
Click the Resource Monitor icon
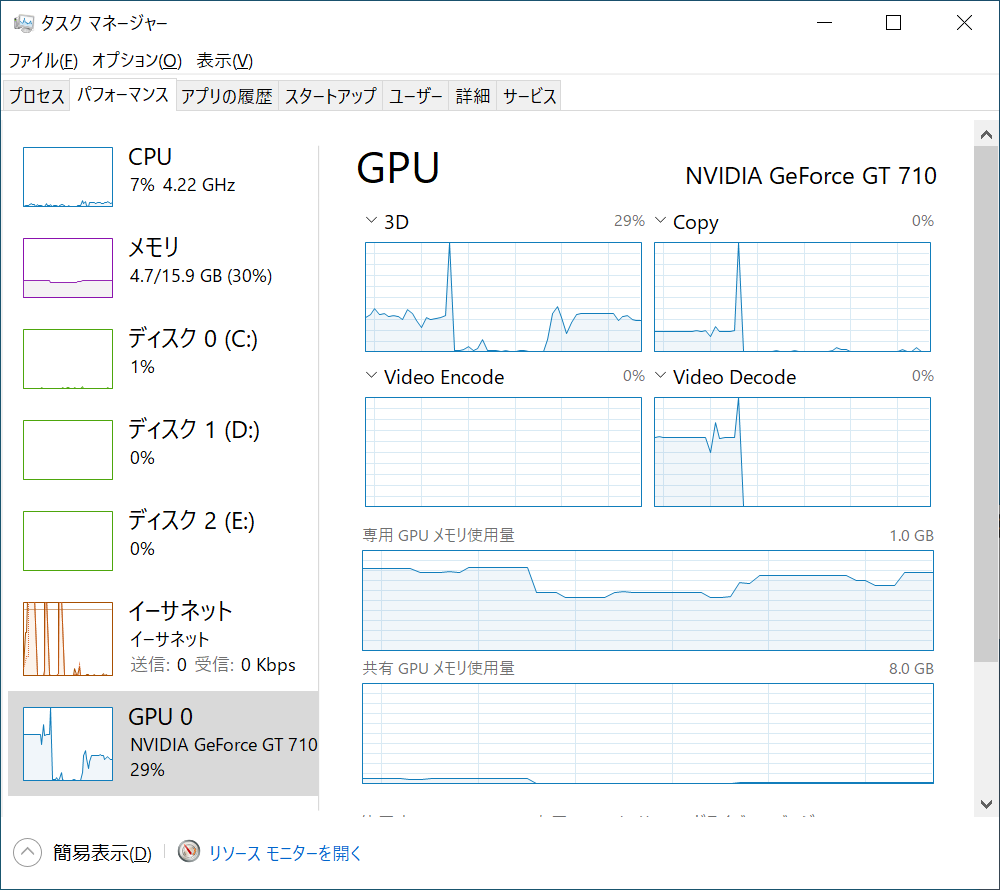(x=189, y=852)
